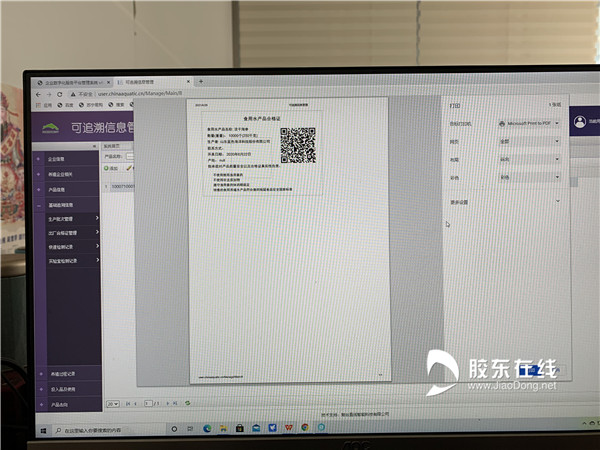Go to the next page

click(x=168, y=403)
